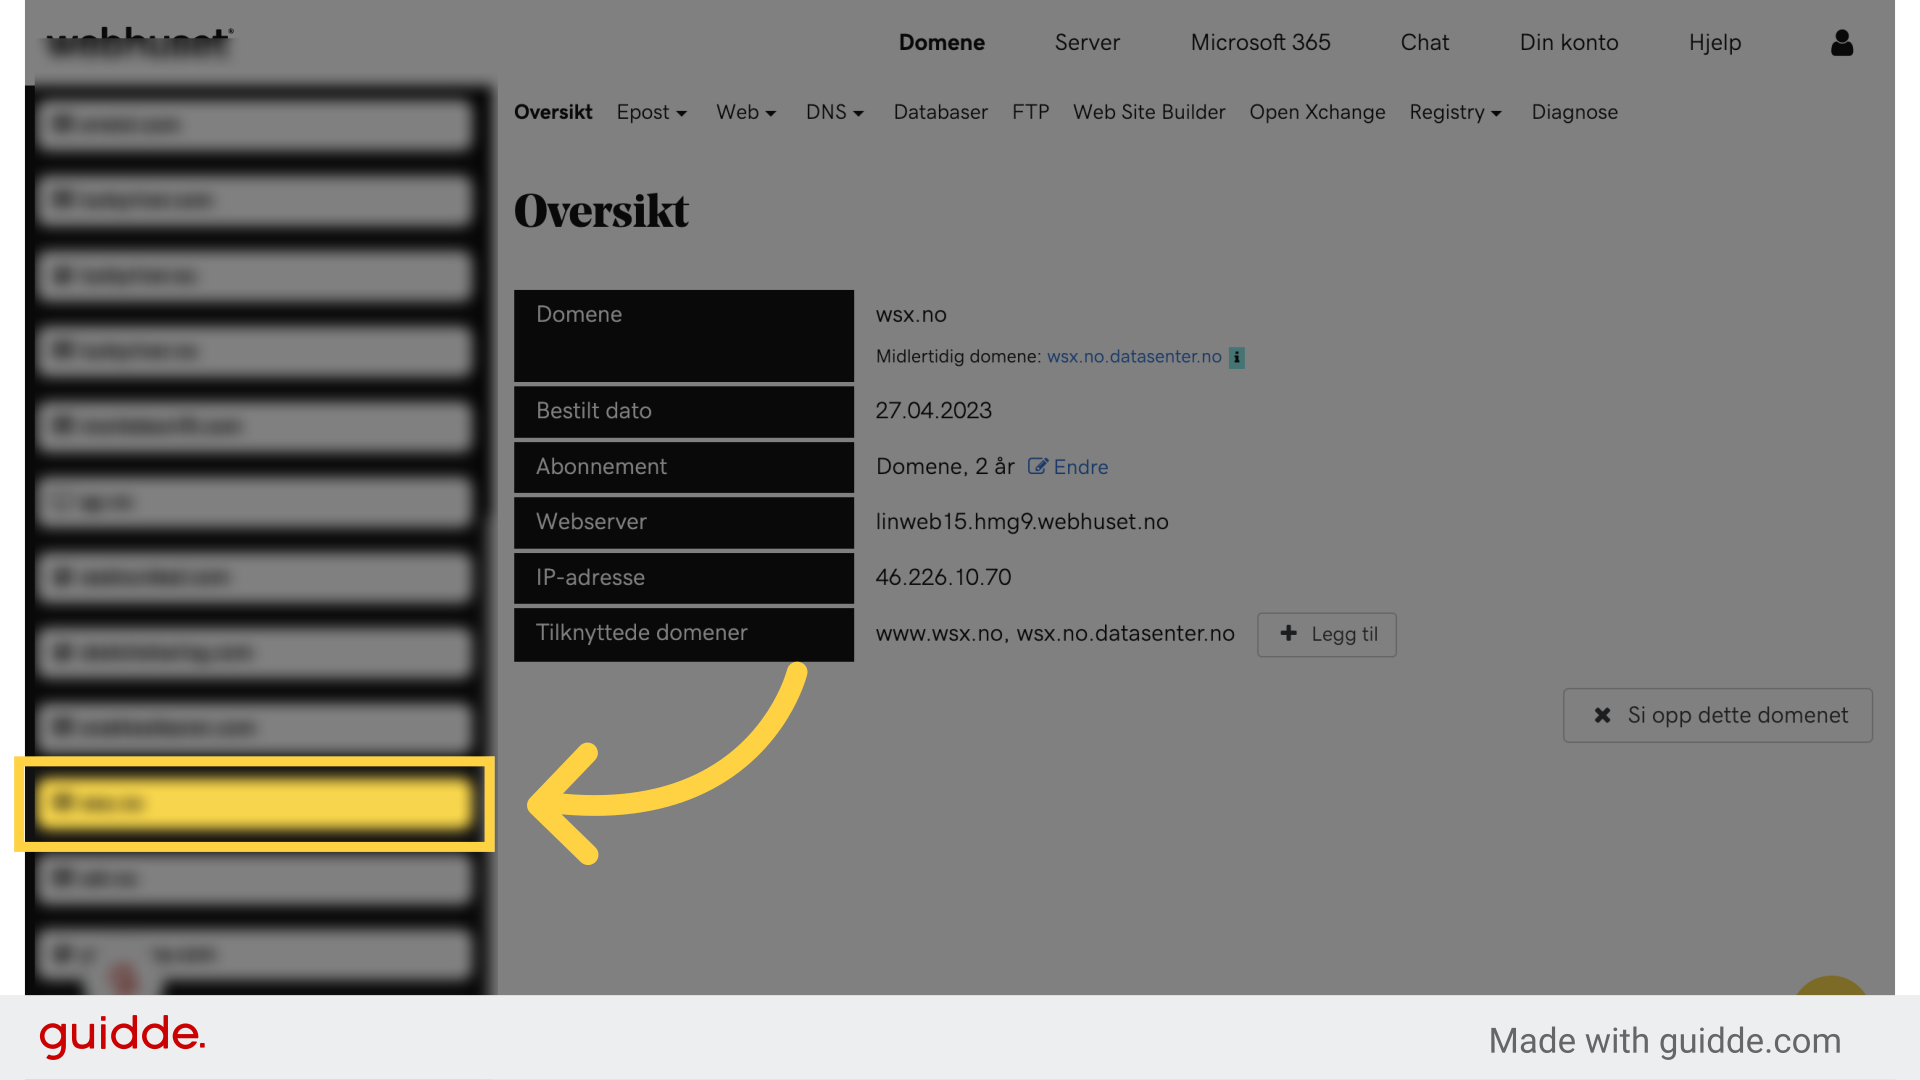Click the plus icon on Legg til
The height and width of the screenshot is (1080, 1920).
click(x=1289, y=633)
